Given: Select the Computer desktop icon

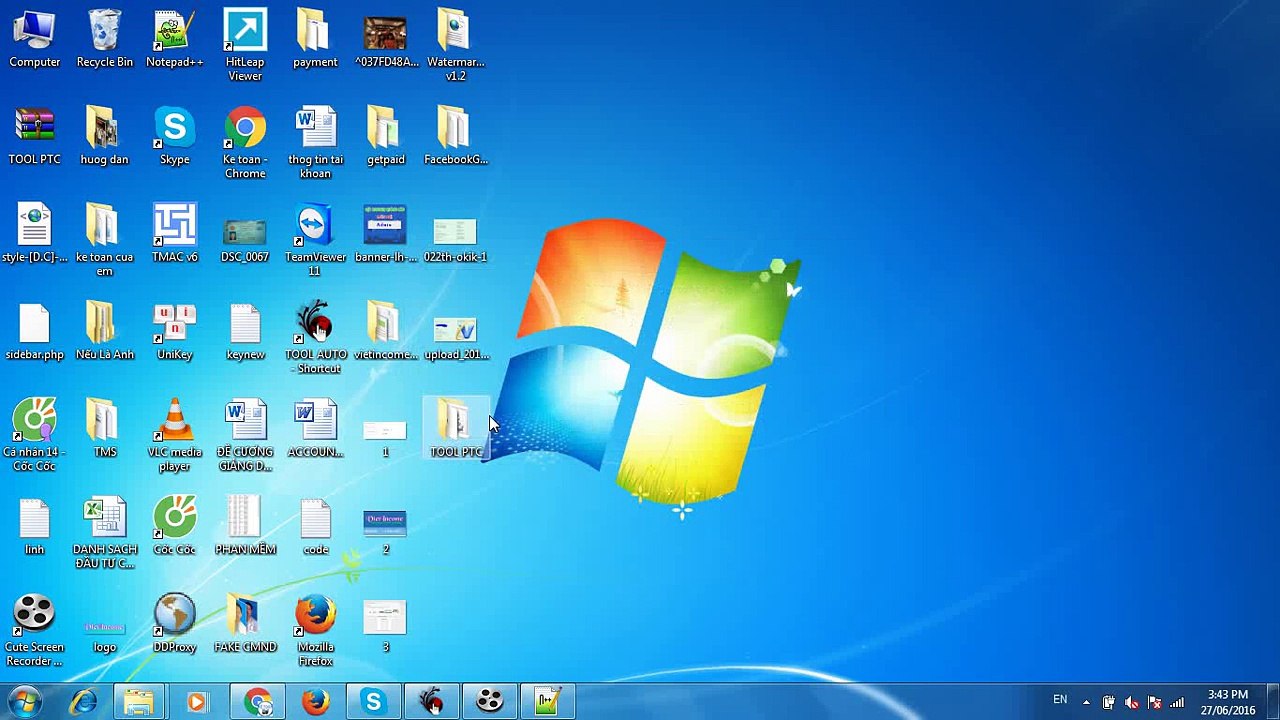Looking at the screenshot, I should (35, 40).
